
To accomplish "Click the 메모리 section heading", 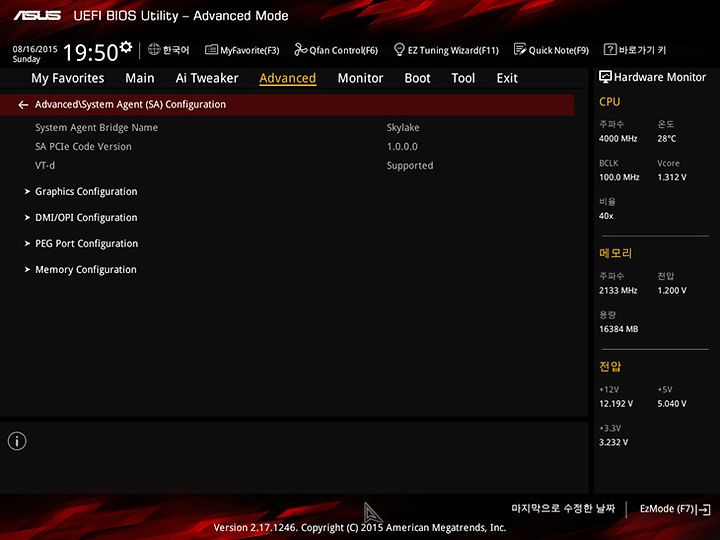I will 616,253.
